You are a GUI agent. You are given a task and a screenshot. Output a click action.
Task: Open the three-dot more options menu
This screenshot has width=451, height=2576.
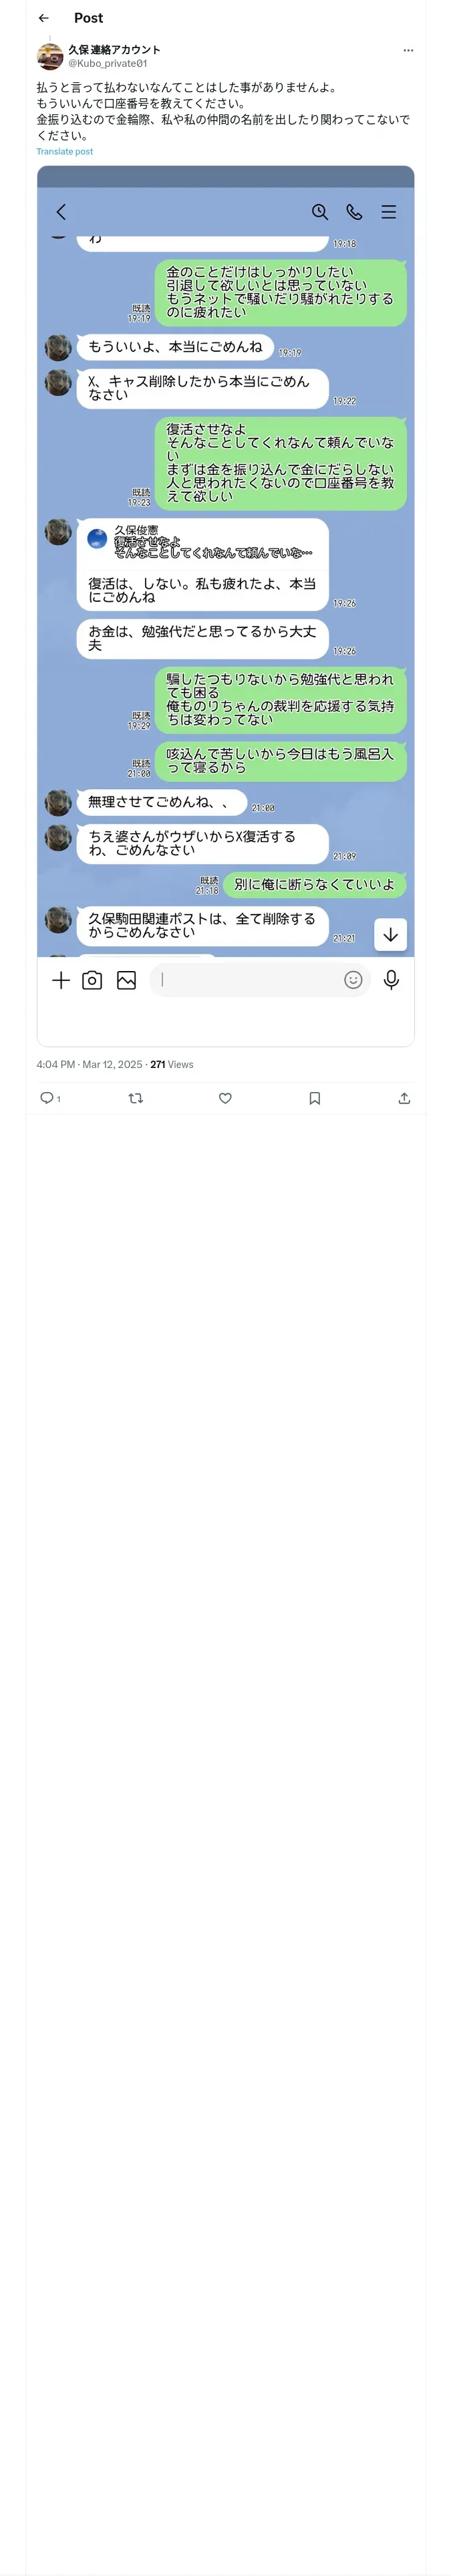click(408, 50)
